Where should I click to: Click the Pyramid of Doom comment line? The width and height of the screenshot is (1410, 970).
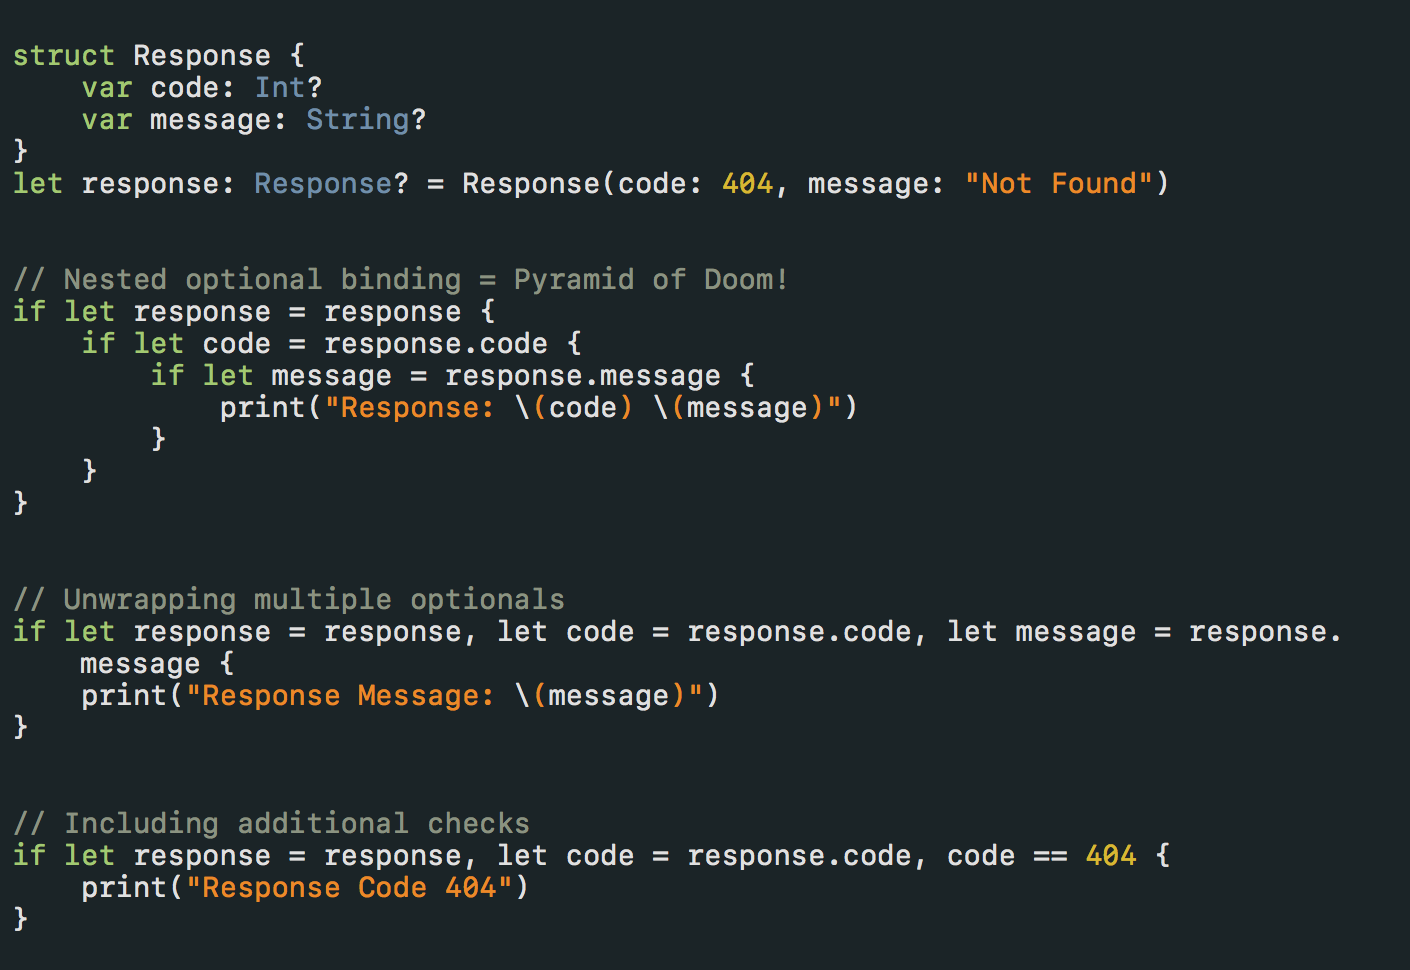click(x=400, y=279)
